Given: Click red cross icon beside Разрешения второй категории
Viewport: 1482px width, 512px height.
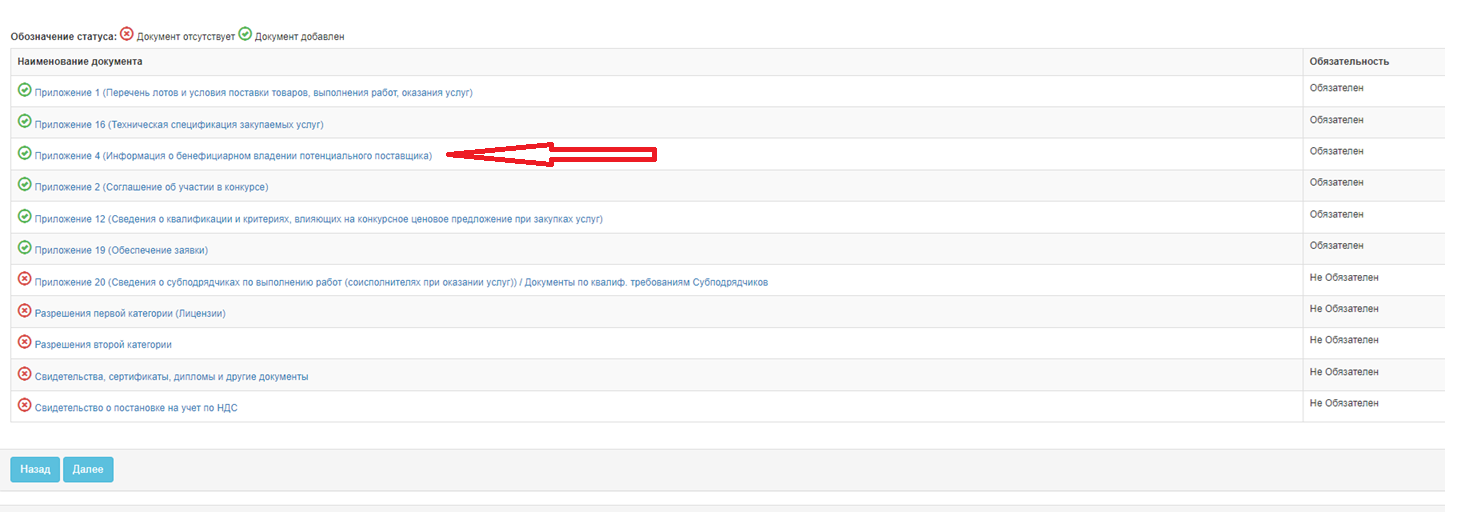Looking at the screenshot, I should [25, 343].
